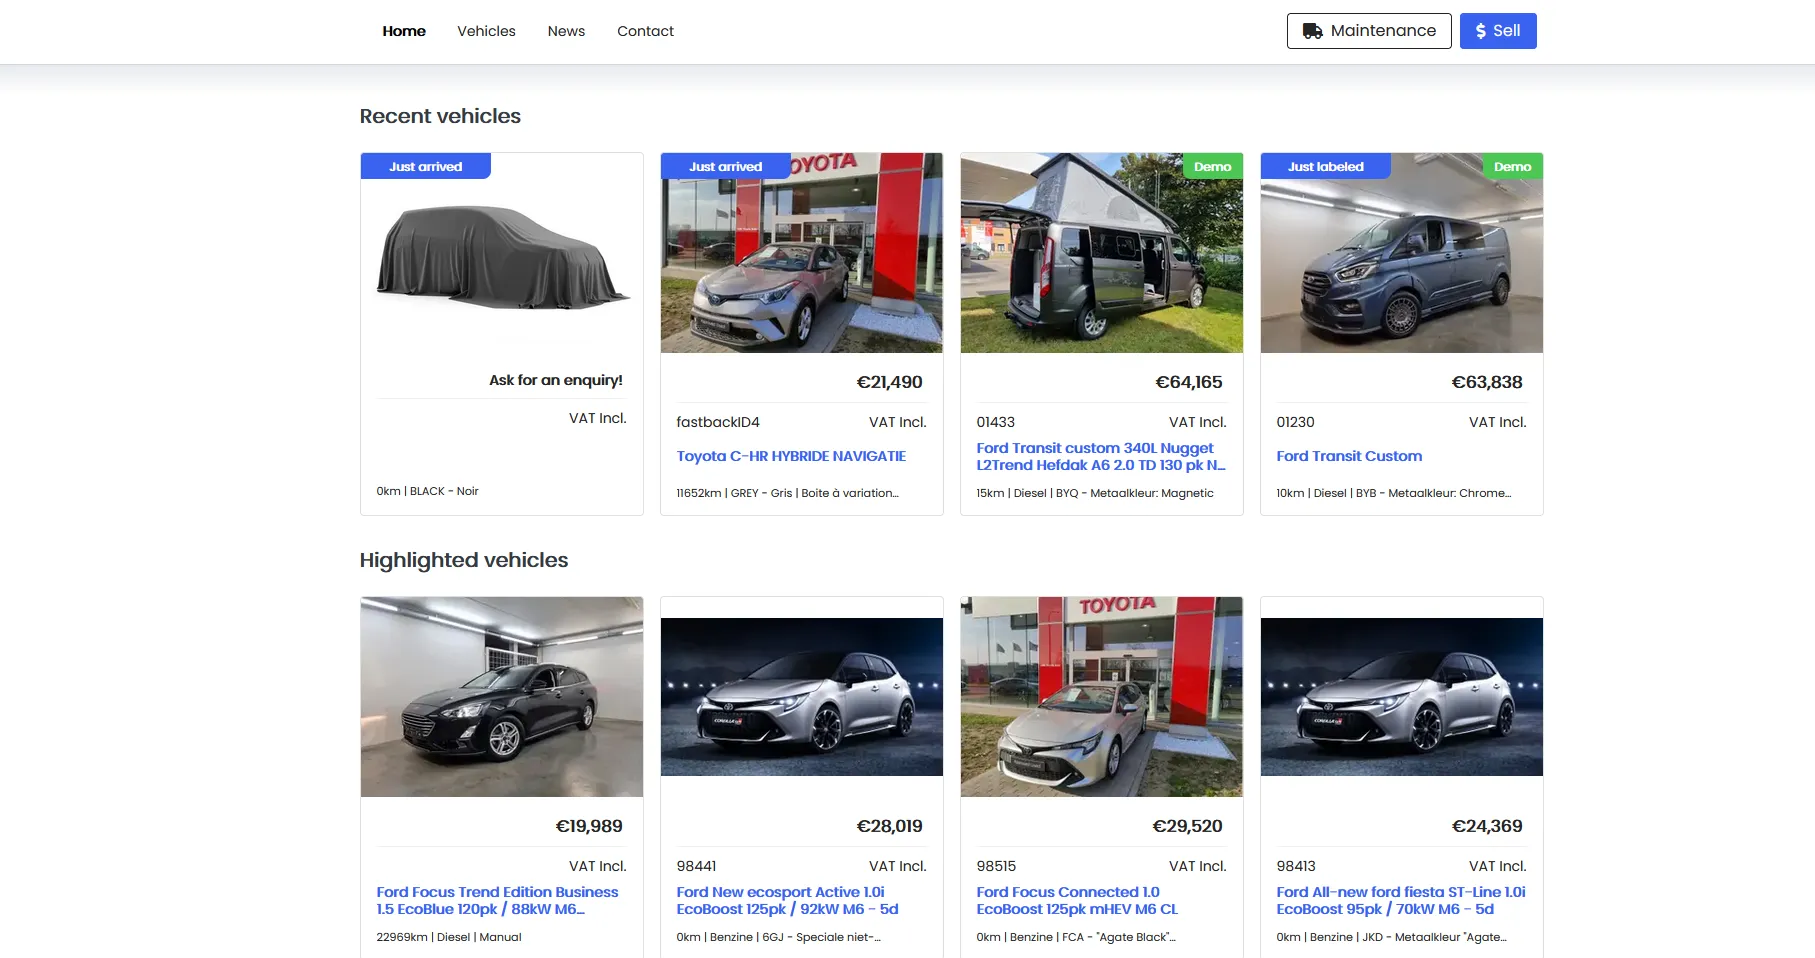Click the reference number 98413
Screen dimensions: 1815x958
1296,866
